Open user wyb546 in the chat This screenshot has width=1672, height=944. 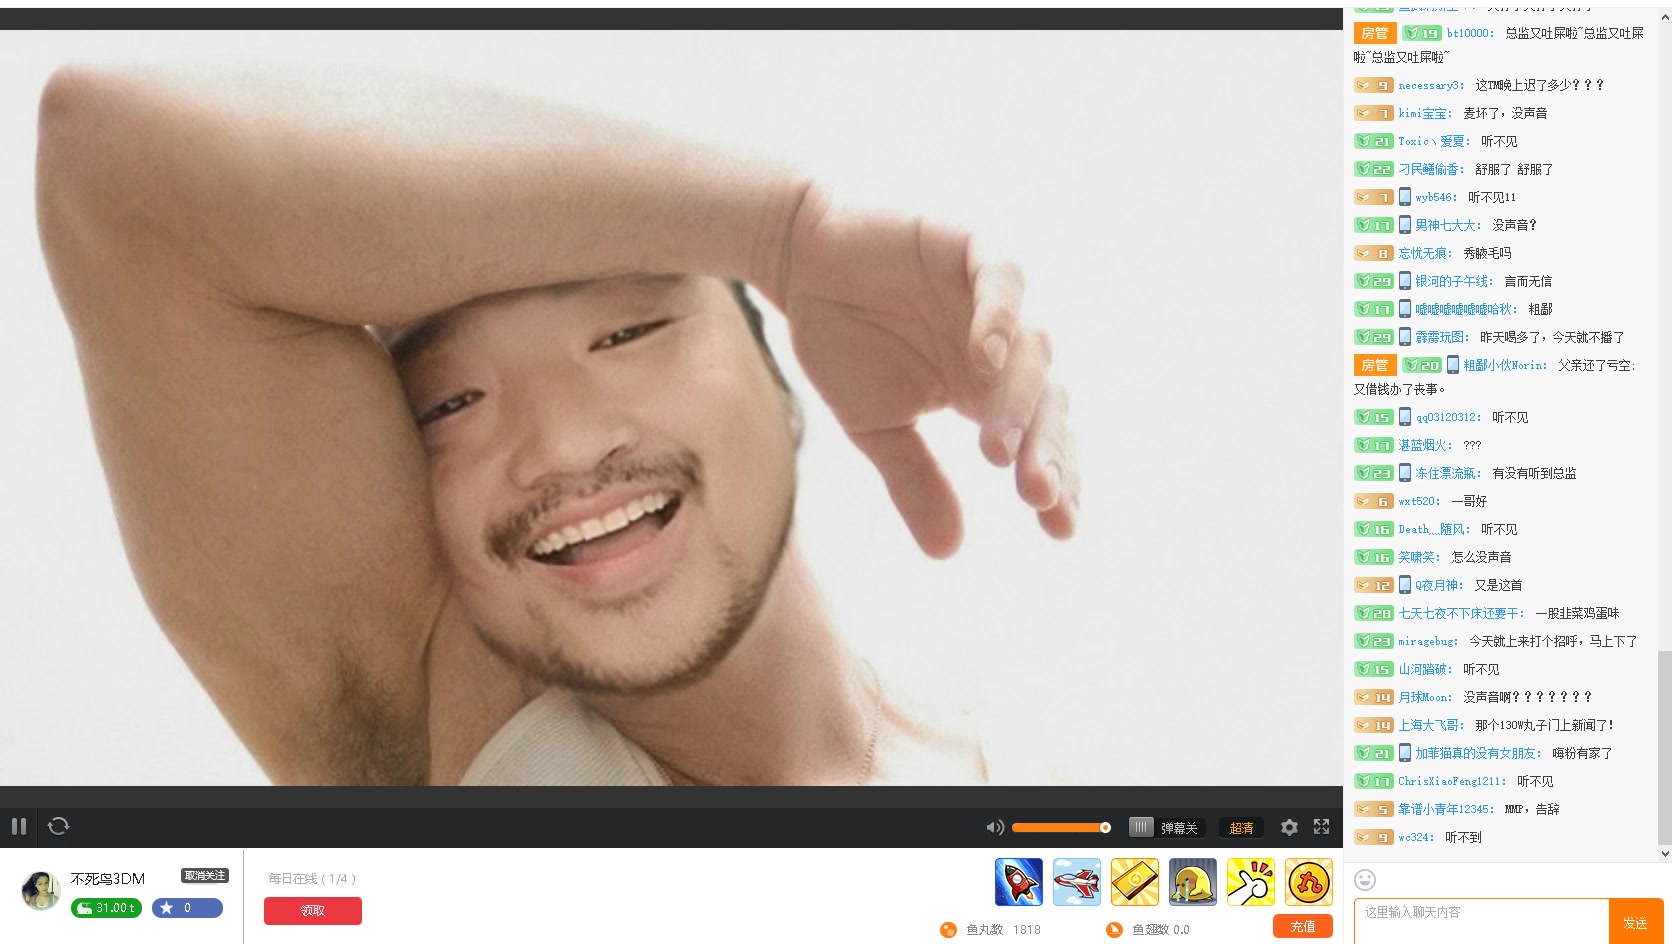[1436, 197]
